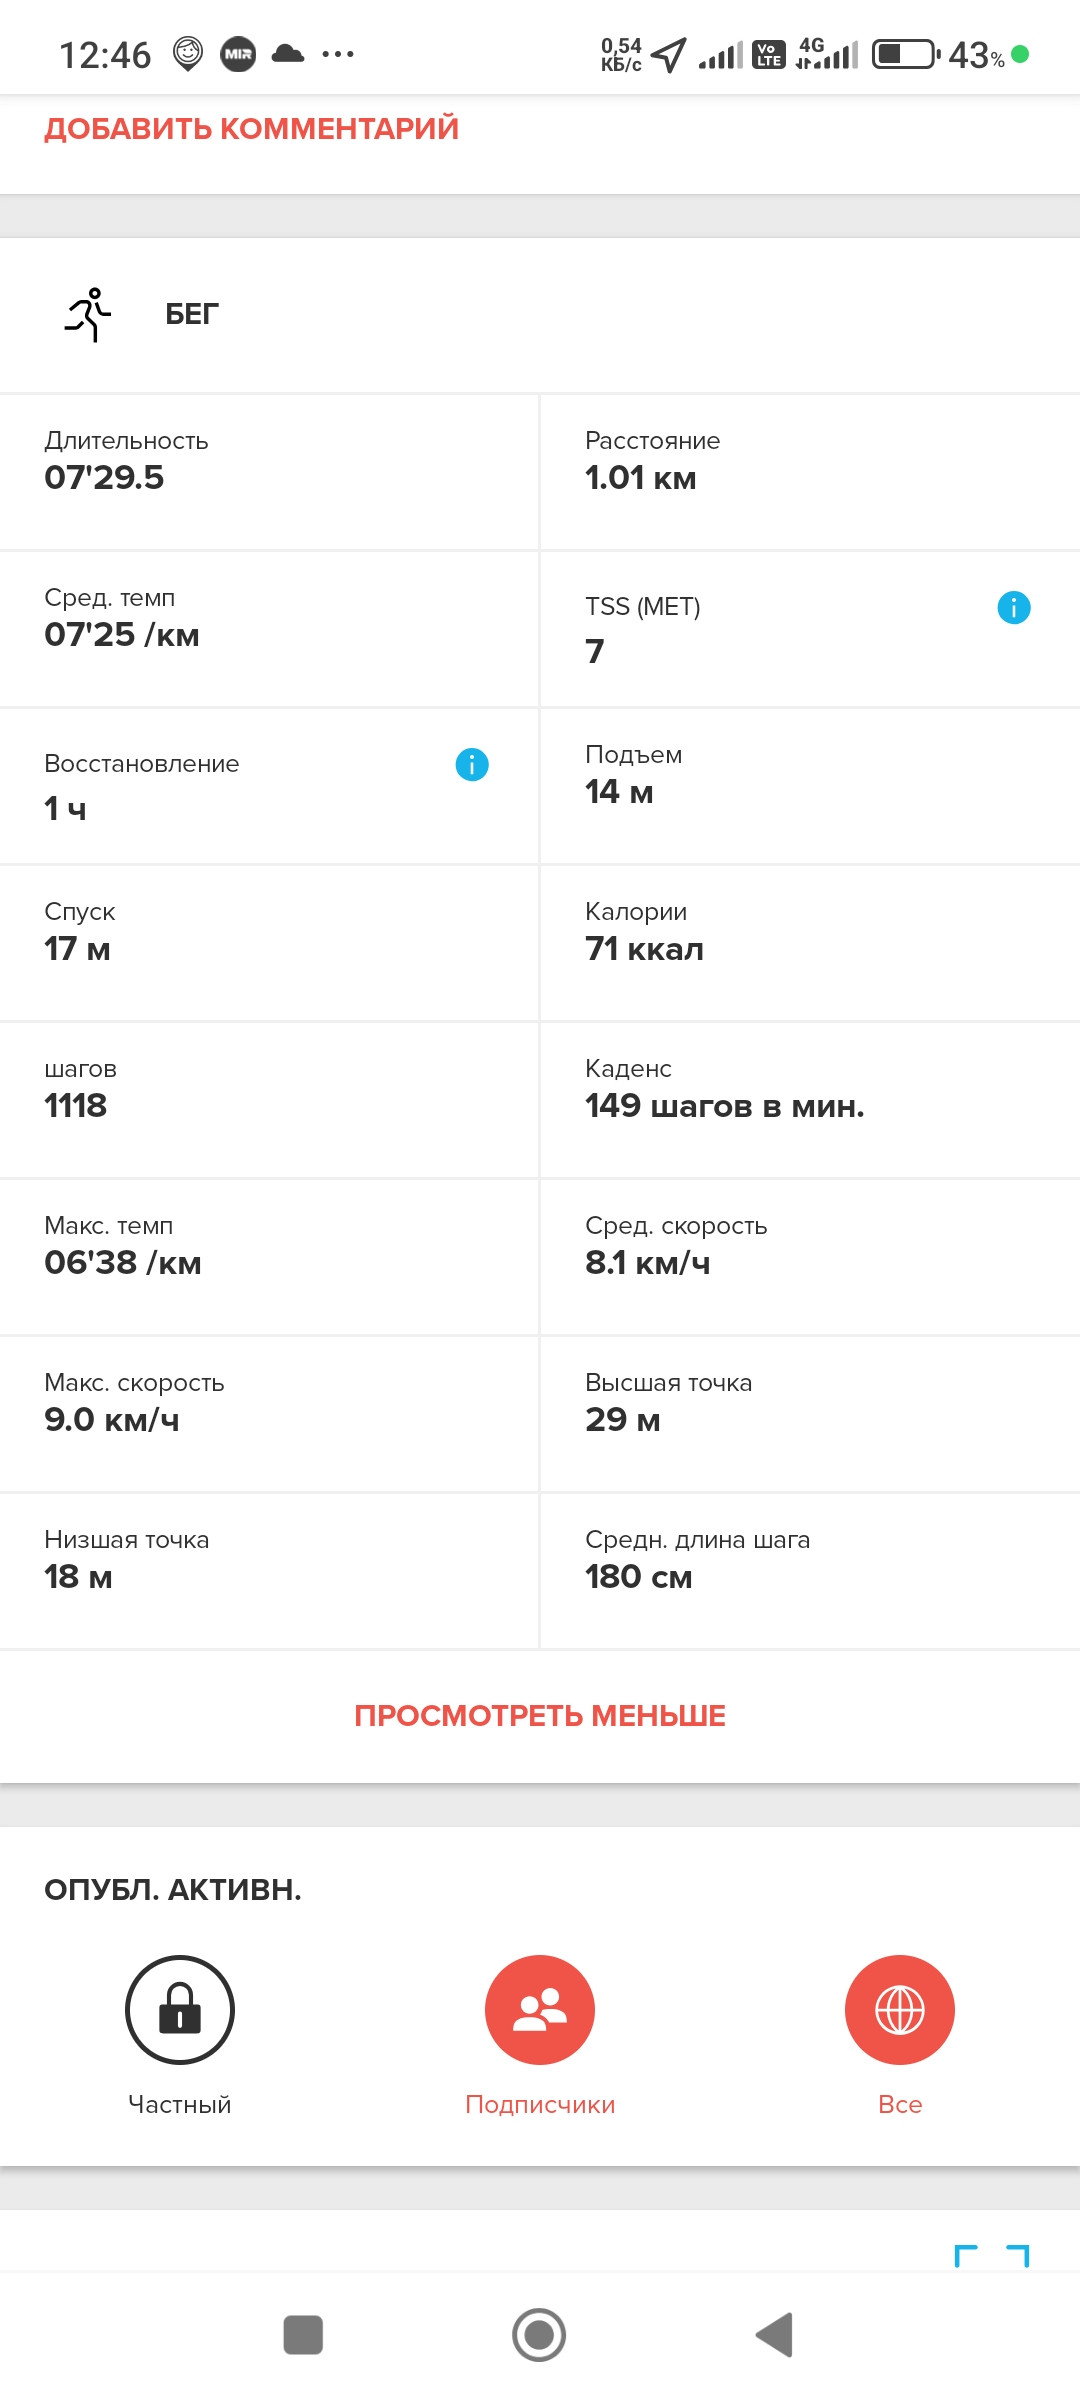Tap the running activity icon
The image size is (1080, 2400).
coord(88,315)
